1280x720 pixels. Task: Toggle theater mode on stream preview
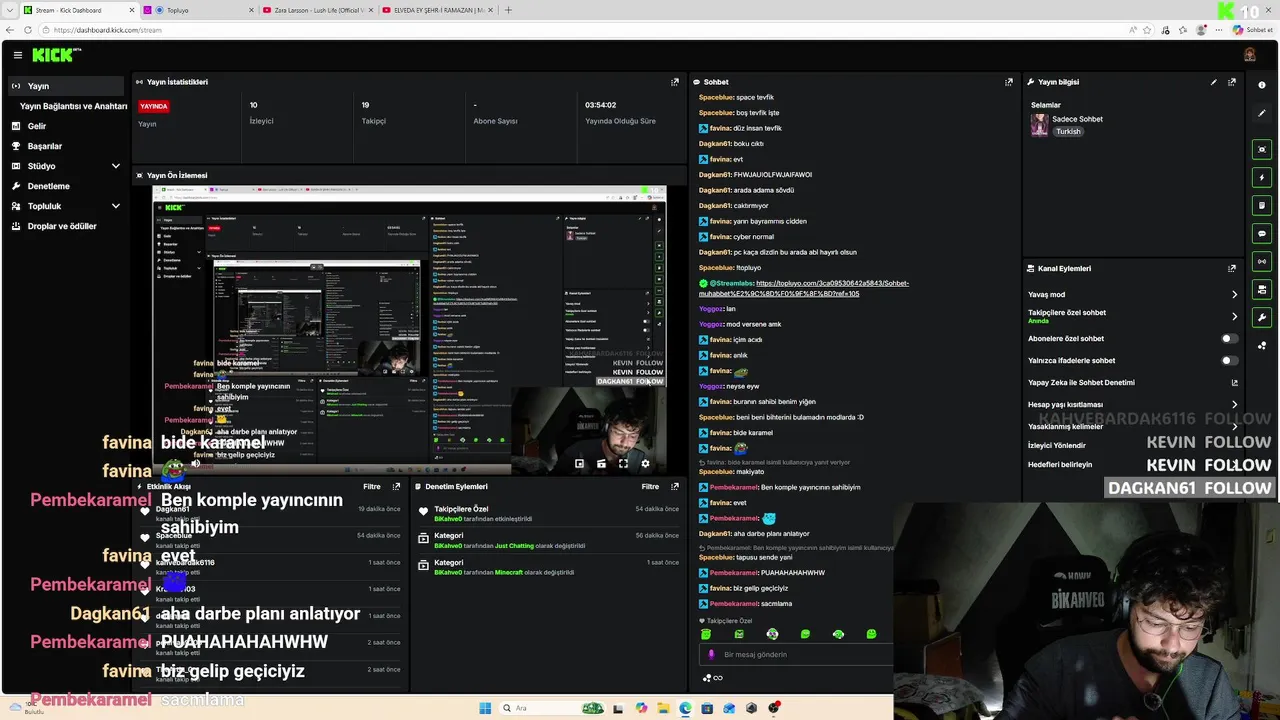(601, 464)
